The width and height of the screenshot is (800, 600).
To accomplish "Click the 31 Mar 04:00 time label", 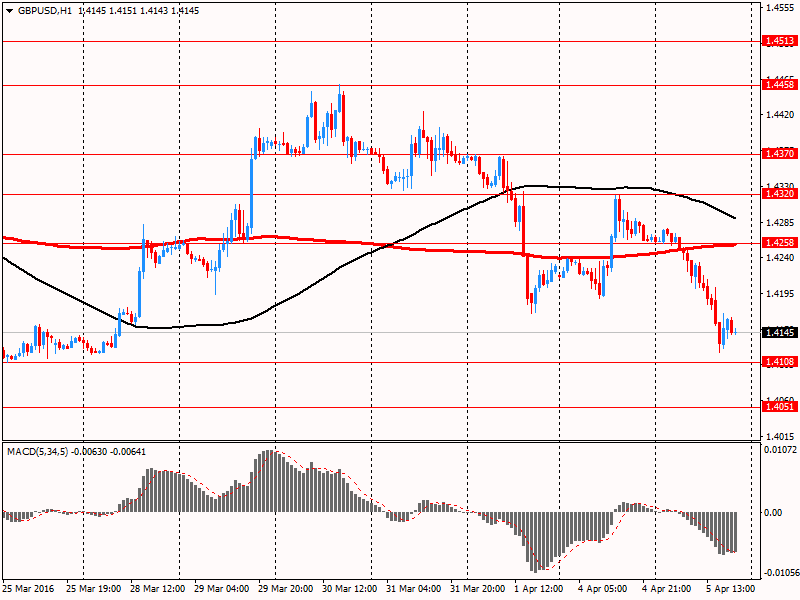I will 414,589.
